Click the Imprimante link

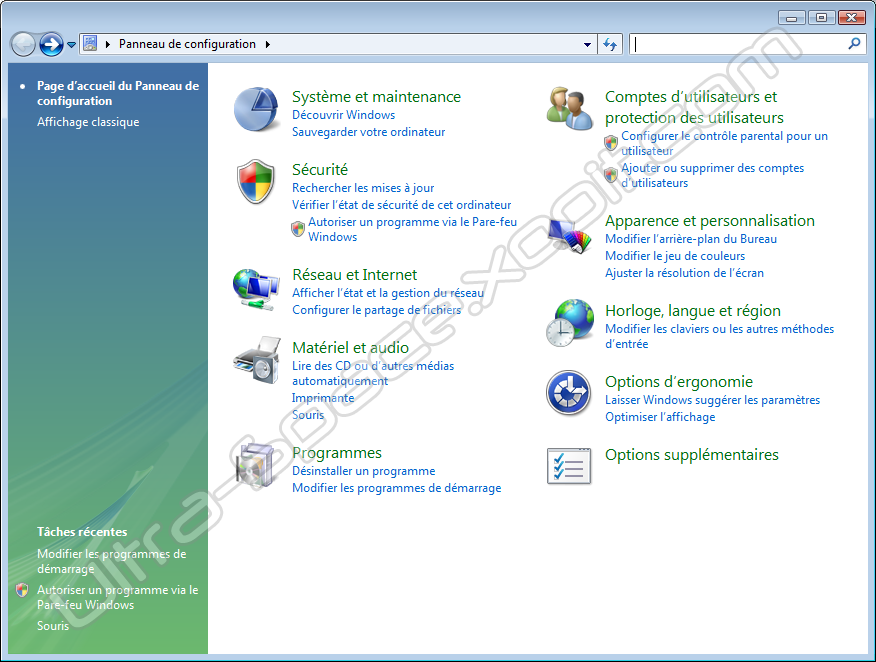coord(323,398)
